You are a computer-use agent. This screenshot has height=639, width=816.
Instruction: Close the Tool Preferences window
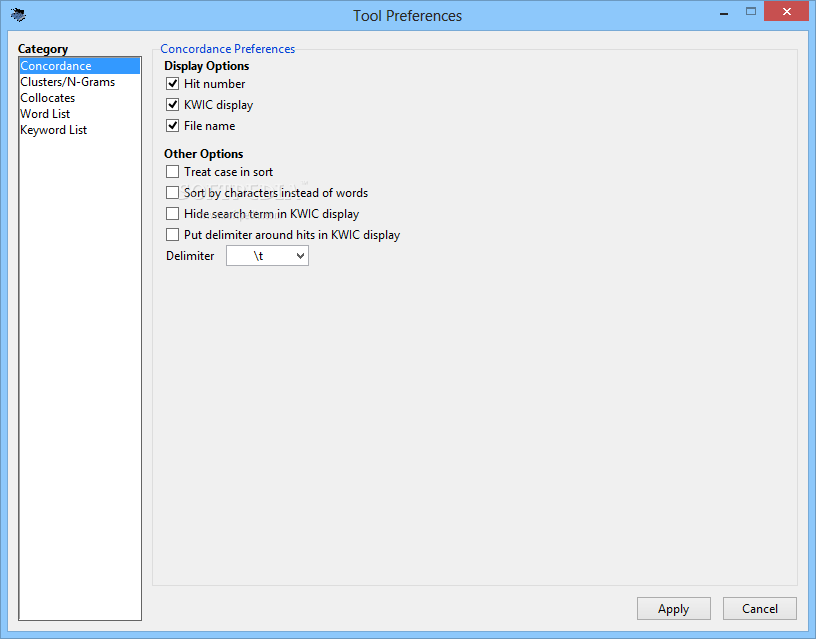786,11
